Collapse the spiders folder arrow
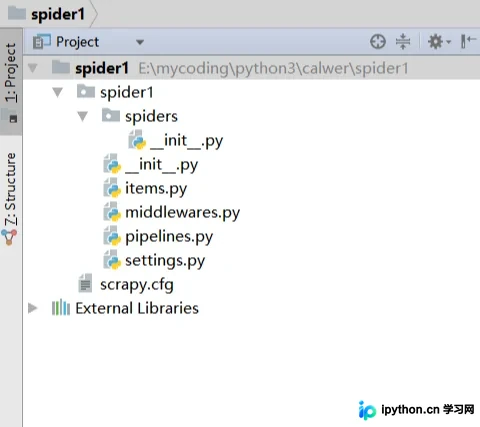 (83, 116)
